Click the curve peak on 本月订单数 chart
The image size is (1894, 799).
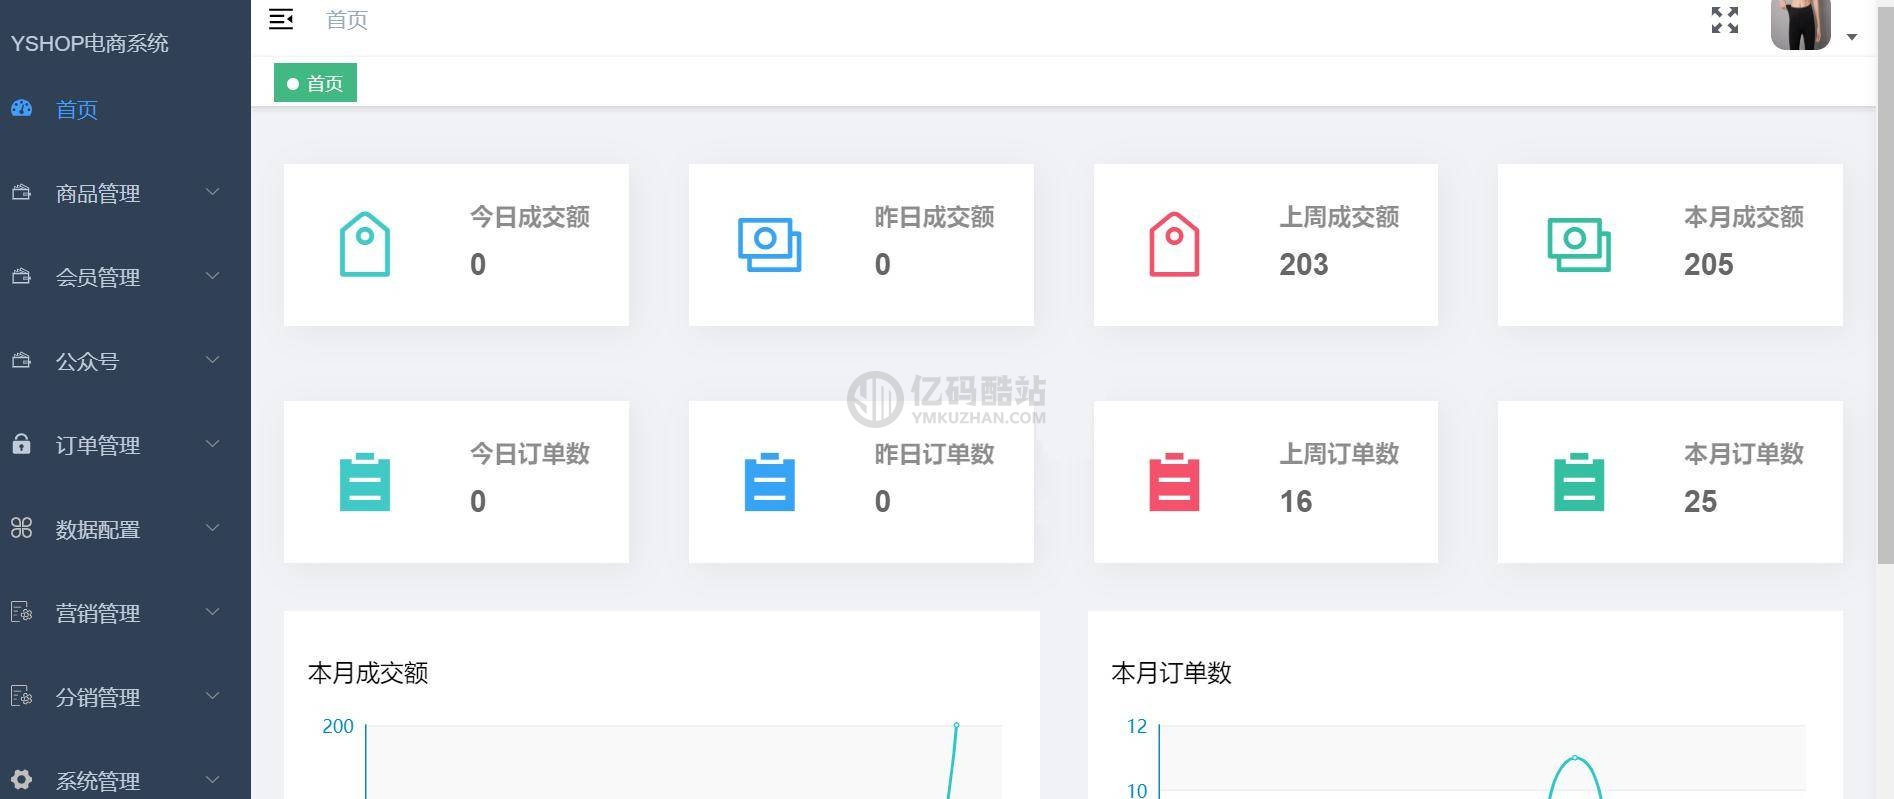point(1575,758)
